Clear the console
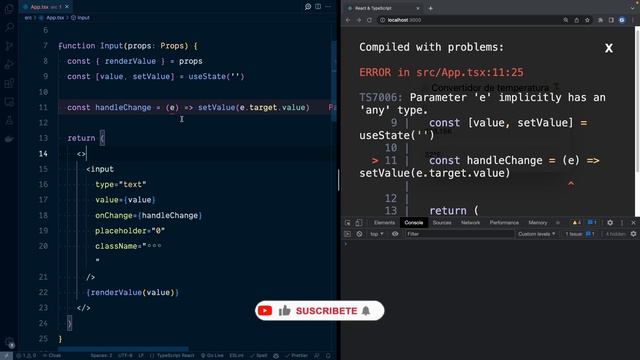Image resolution: width=640 pixels, height=360 pixels. pyautogui.click(x=359, y=234)
